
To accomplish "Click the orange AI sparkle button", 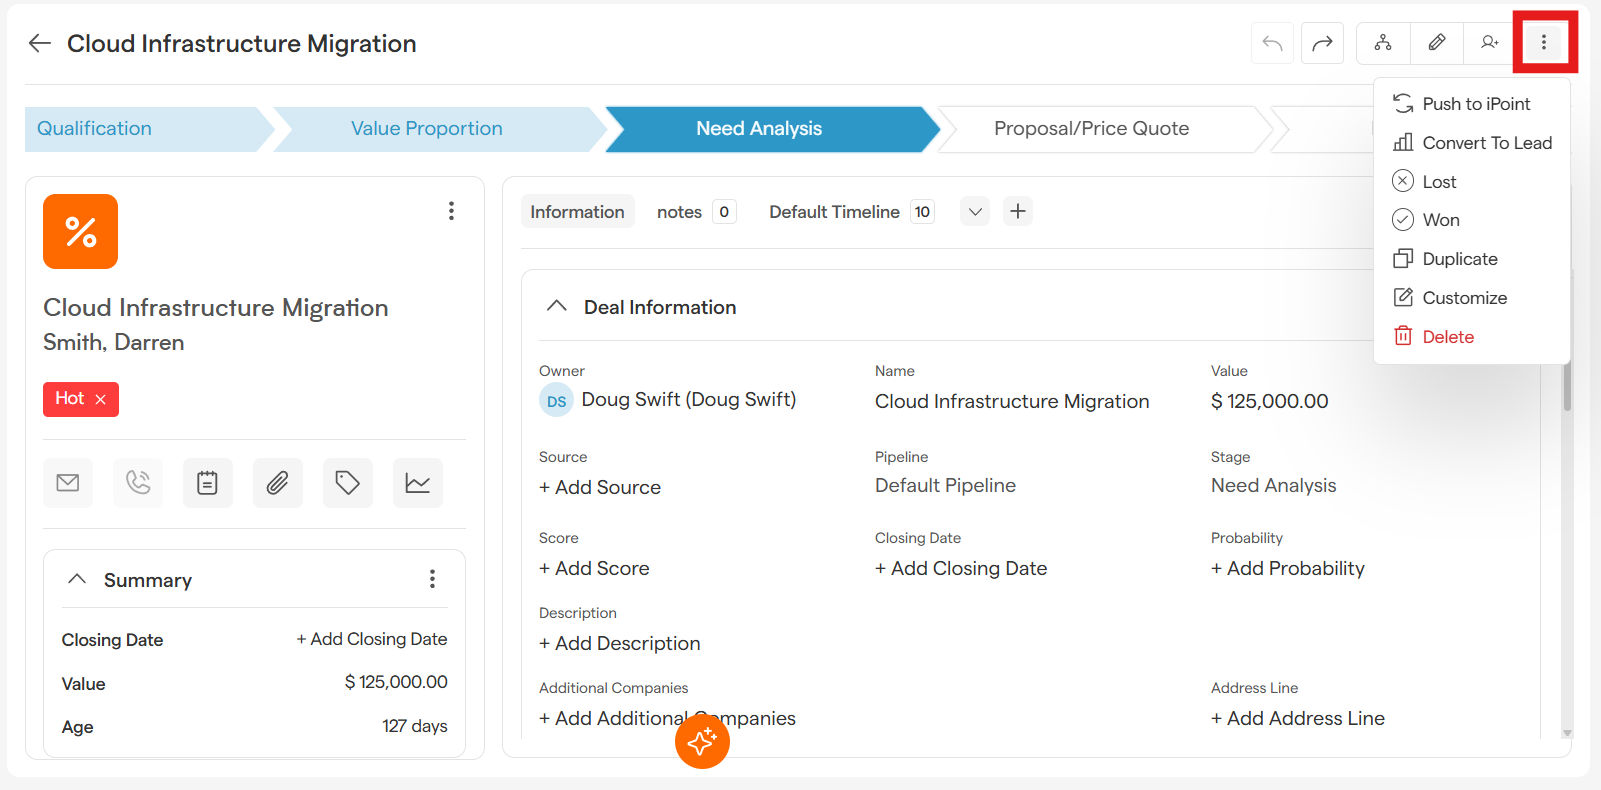I will click(702, 741).
